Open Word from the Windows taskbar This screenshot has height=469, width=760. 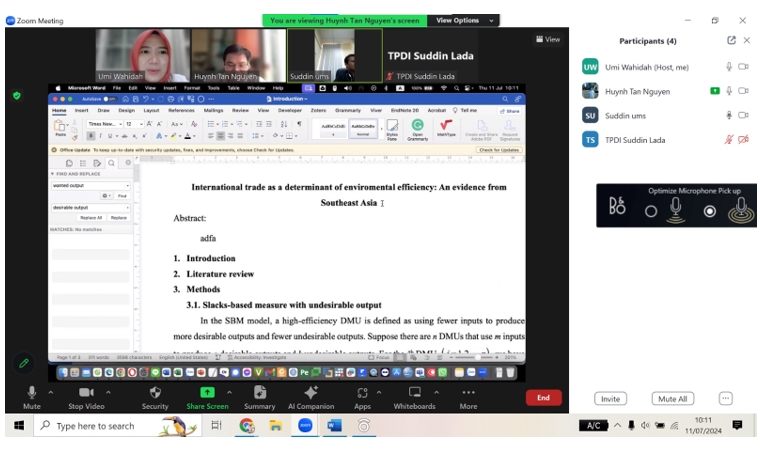(x=334, y=425)
